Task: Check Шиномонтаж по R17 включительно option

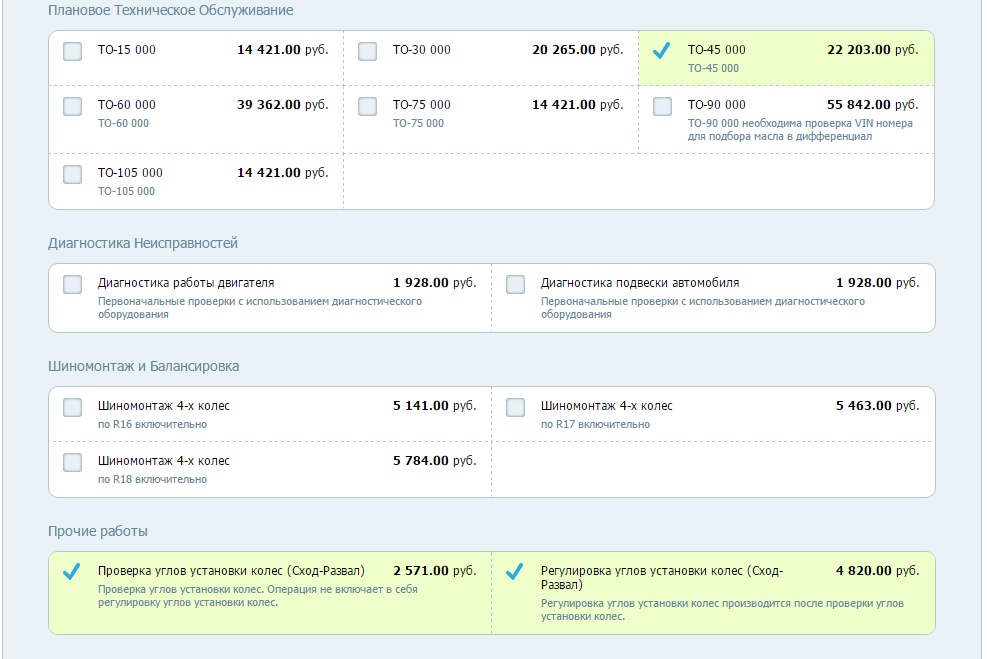Action: [516, 407]
